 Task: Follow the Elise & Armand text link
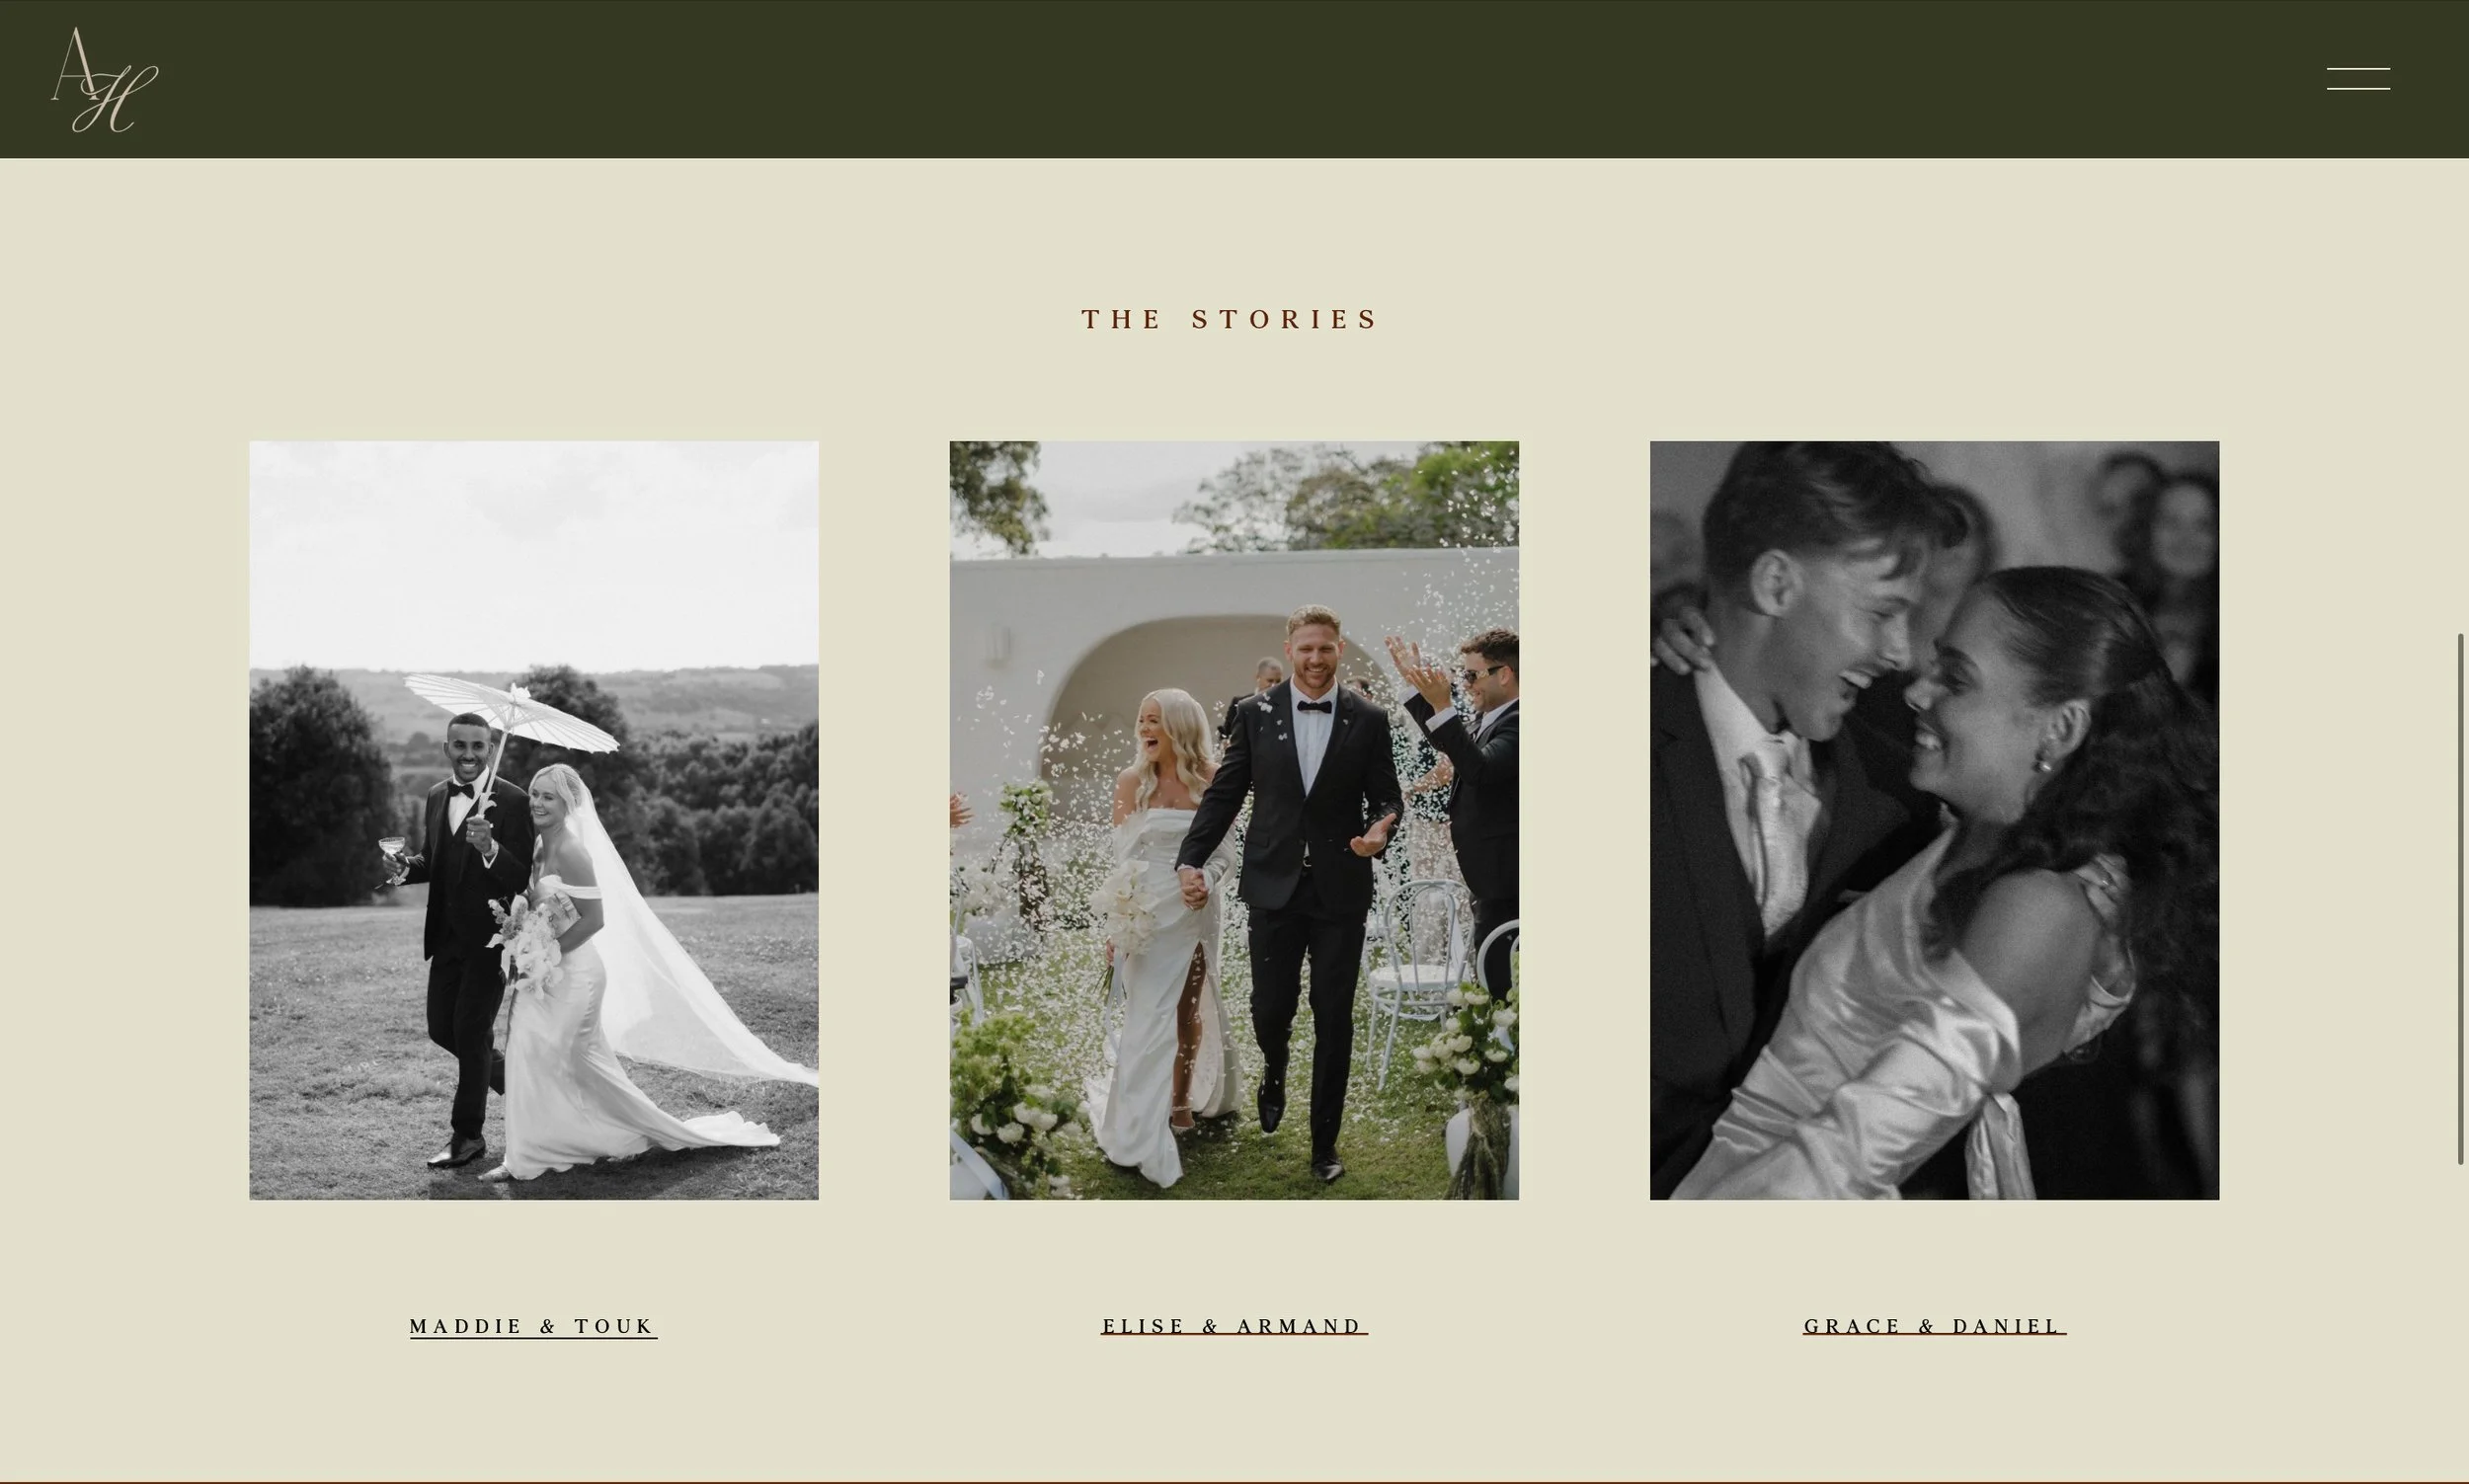(1234, 1326)
